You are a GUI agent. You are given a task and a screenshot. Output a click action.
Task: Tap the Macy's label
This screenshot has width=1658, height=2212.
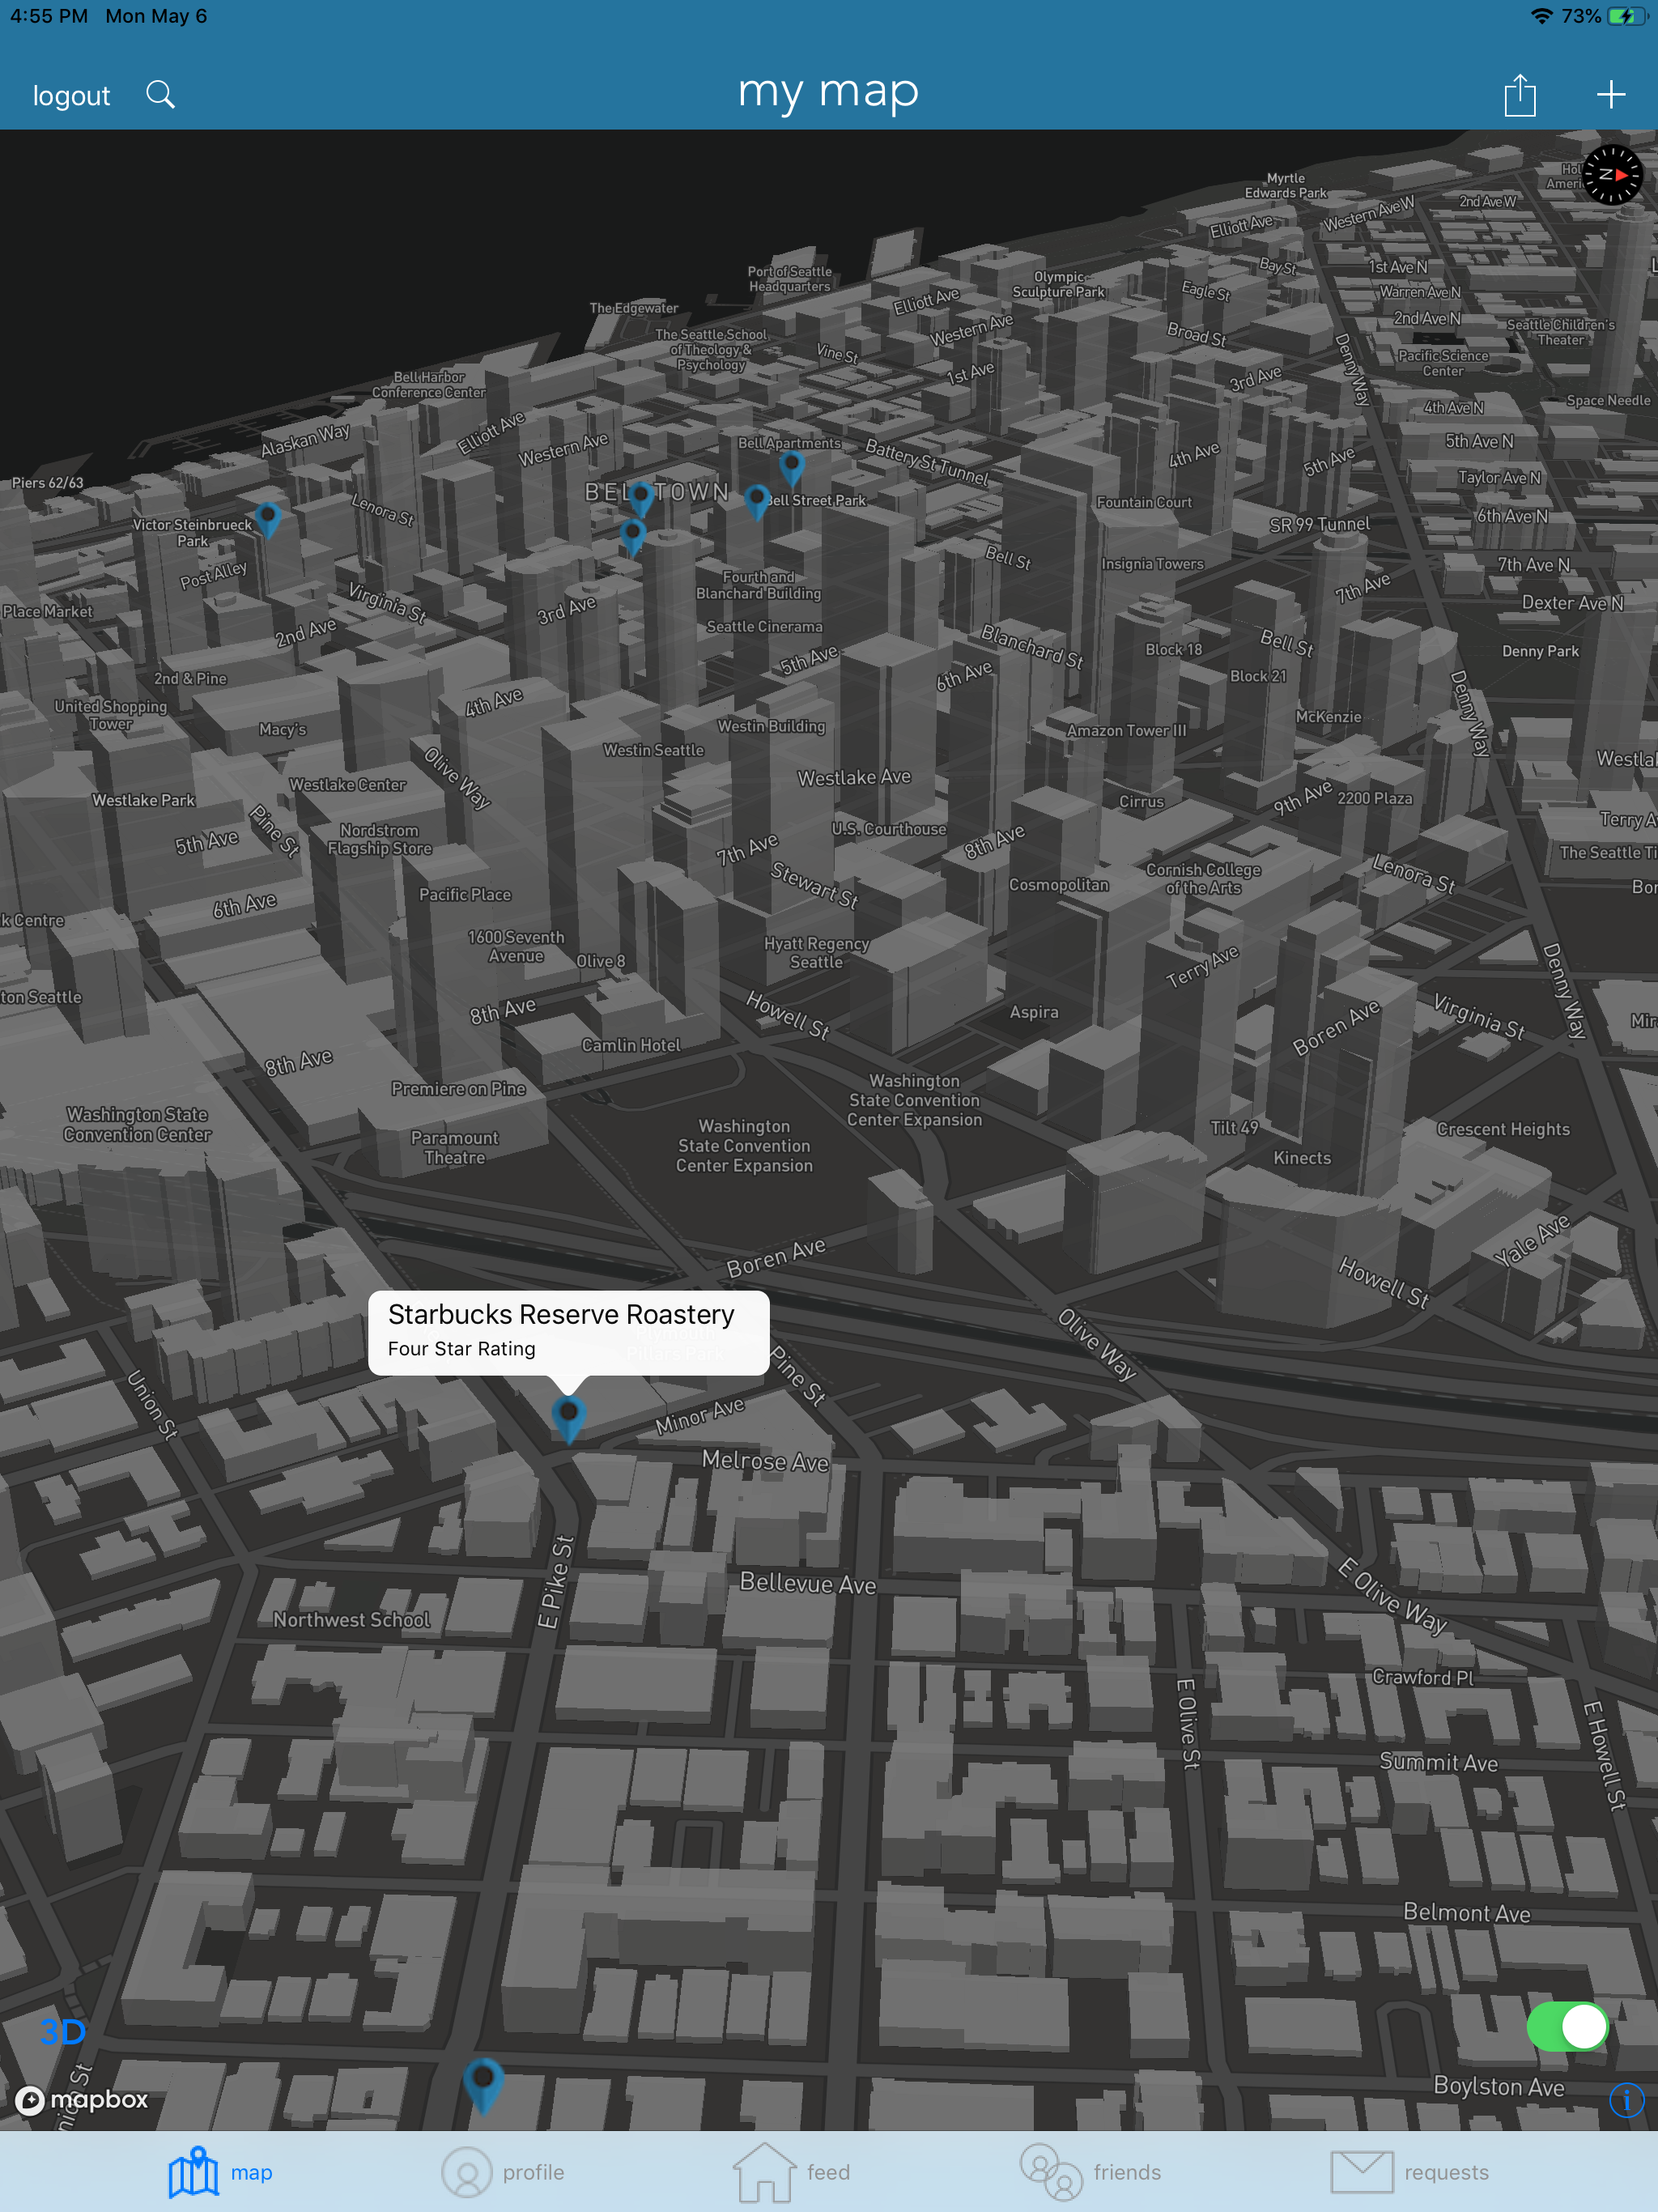282,729
